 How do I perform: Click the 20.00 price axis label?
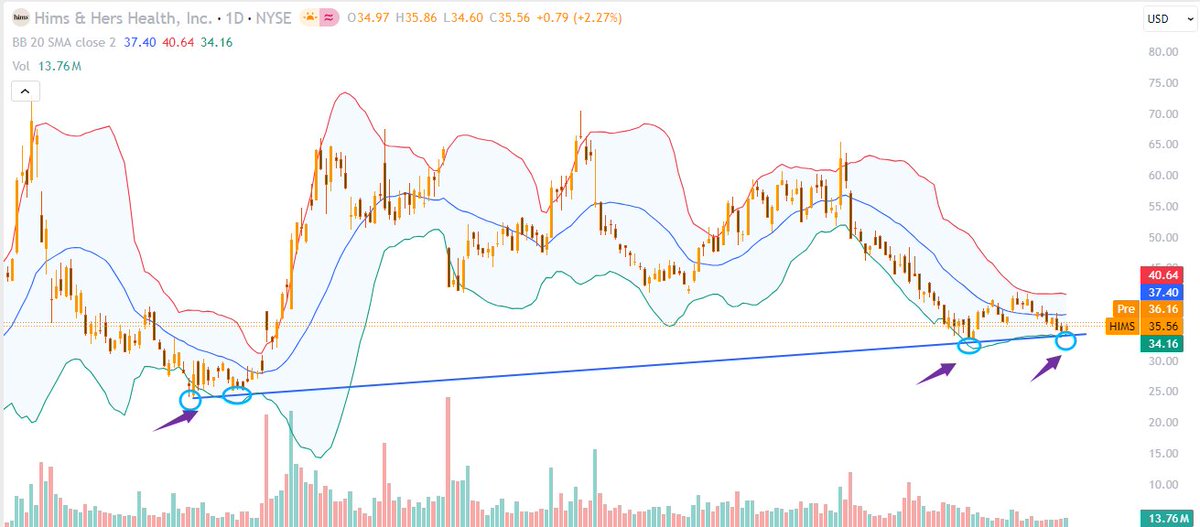pyautogui.click(x=1161, y=423)
